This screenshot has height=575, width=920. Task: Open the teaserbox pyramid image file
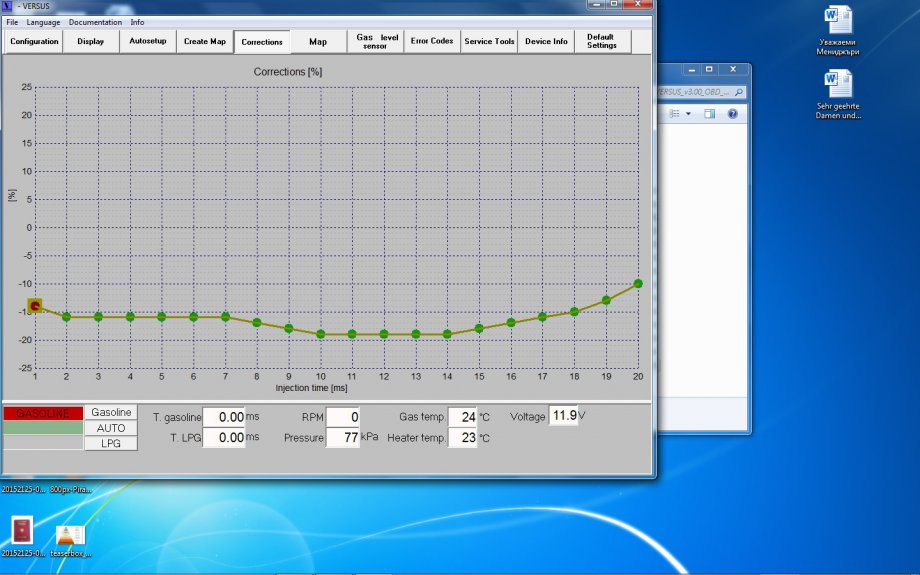69,534
